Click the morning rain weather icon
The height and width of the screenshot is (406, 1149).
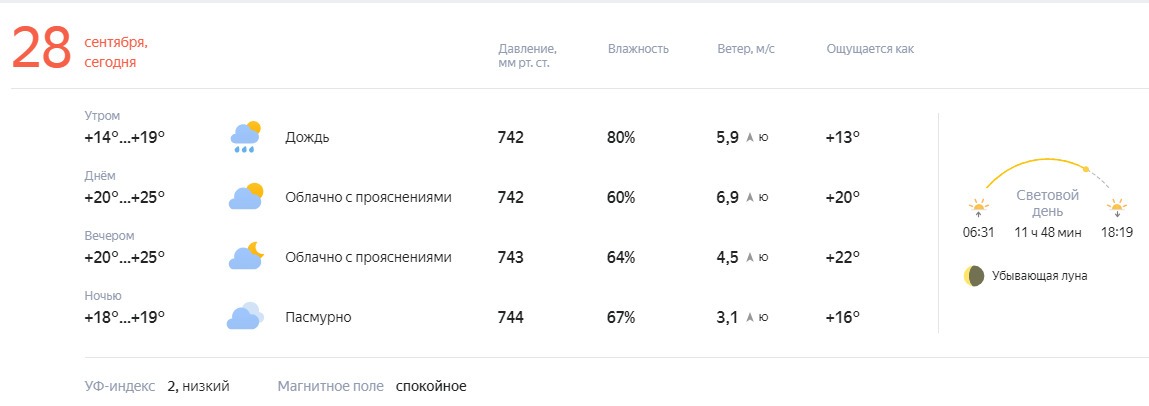coord(245,137)
